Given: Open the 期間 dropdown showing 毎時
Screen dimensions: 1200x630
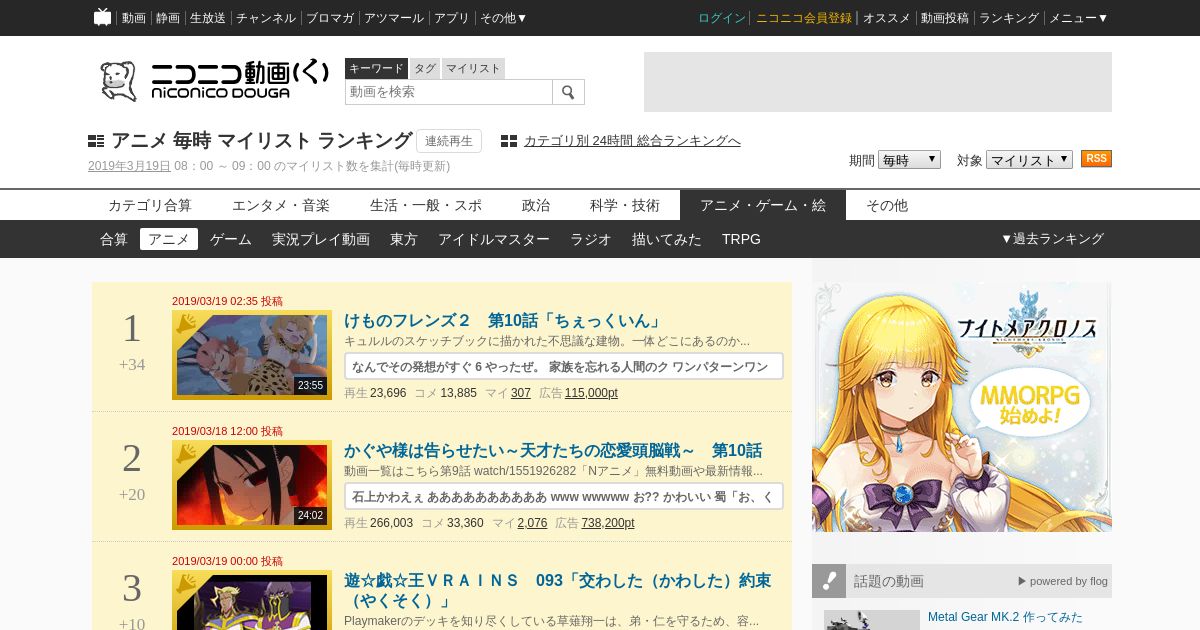Looking at the screenshot, I should pyautogui.click(x=909, y=160).
